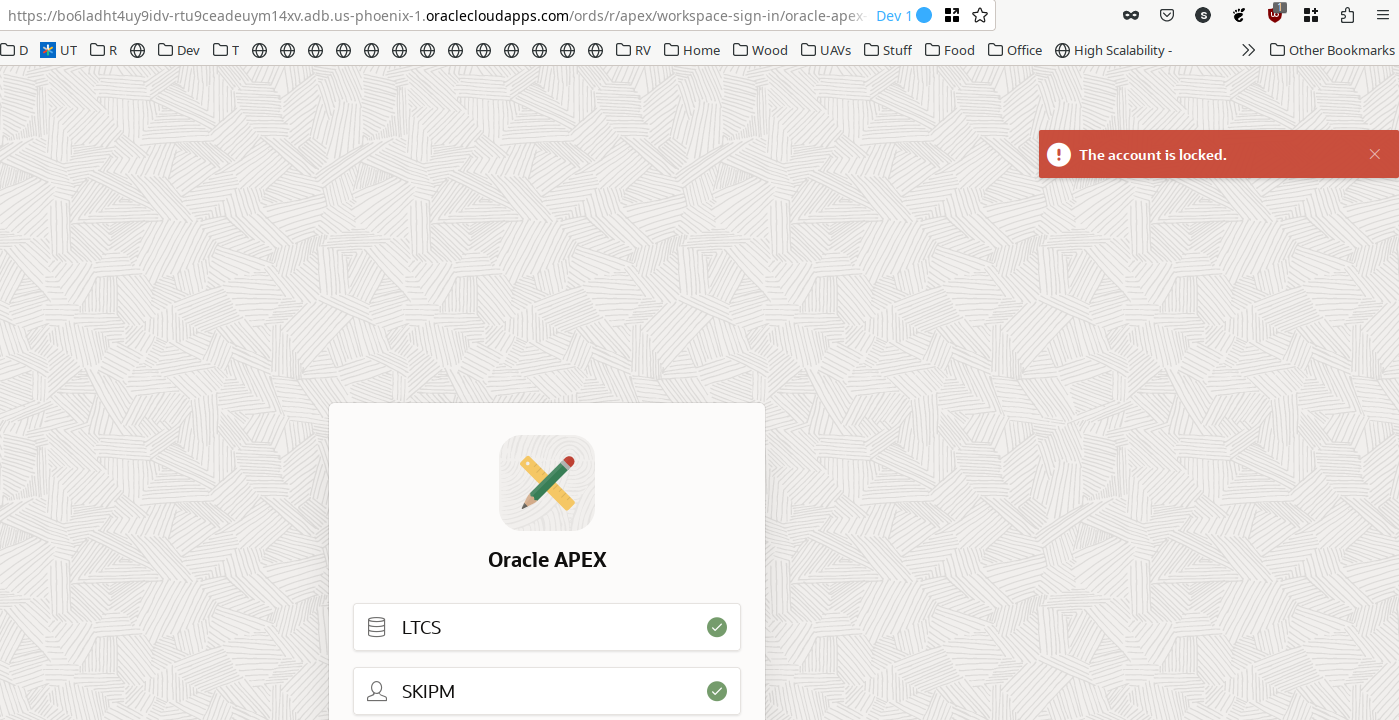The image size is (1399, 720).
Task: Dismiss the account locked error notification
Action: (1374, 154)
